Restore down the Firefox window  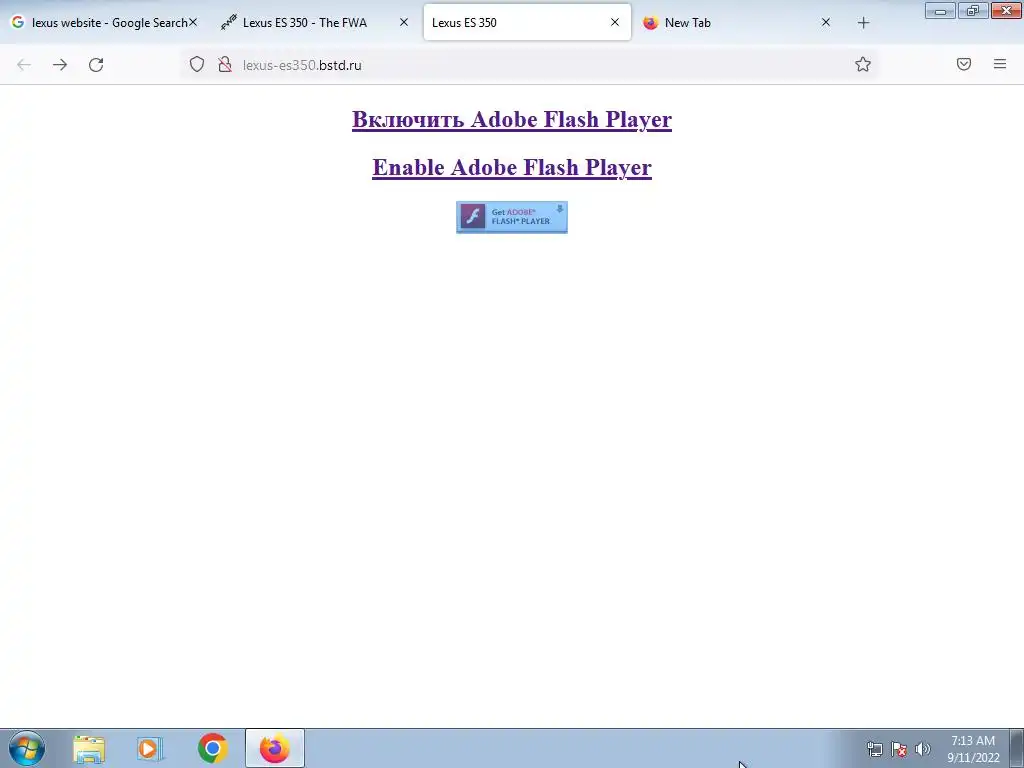click(973, 10)
